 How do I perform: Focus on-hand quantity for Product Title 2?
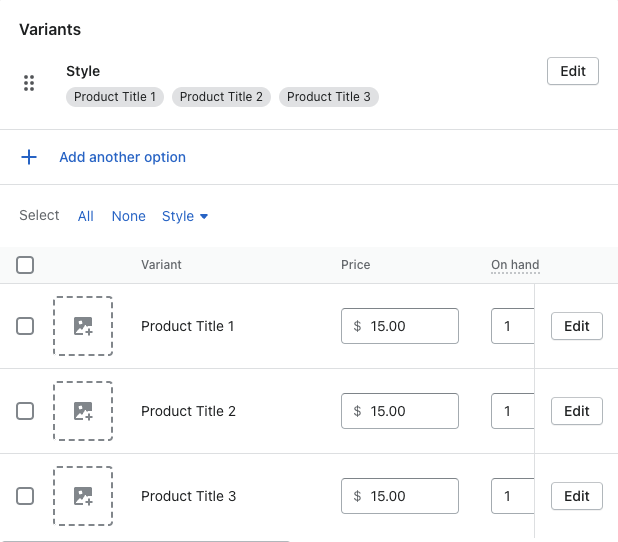click(x=512, y=411)
